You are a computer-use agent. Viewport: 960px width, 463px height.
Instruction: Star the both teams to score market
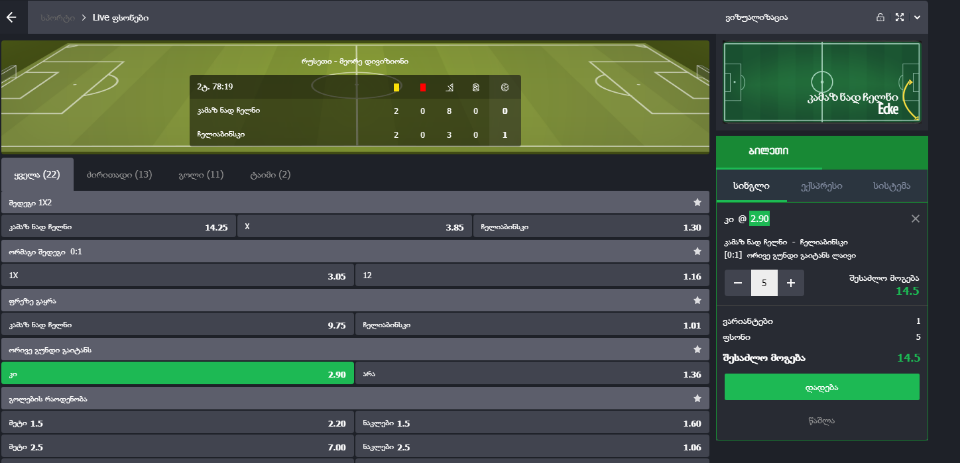697,349
